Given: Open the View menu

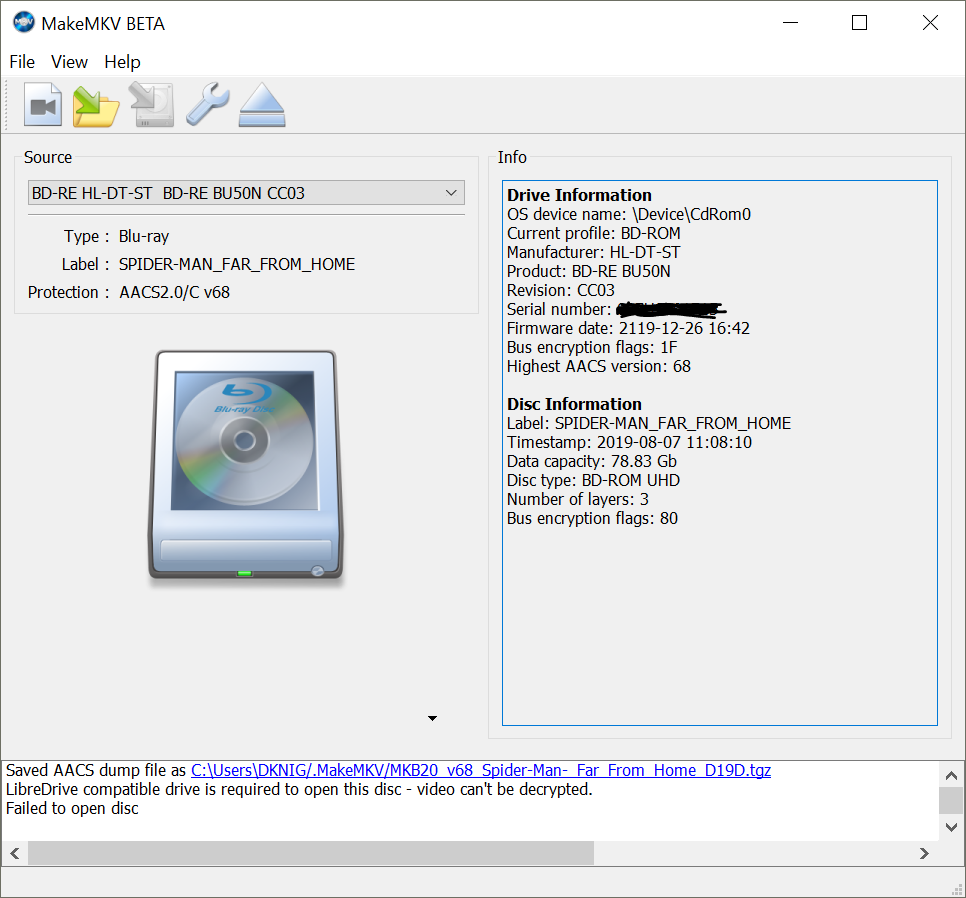Looking at the screenshot, I should pyautogui.click(x=69, y=62).
